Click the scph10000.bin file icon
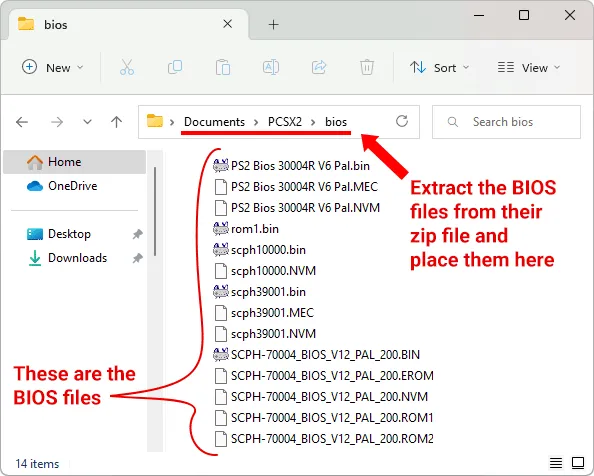The image size is (594, 476). 220,250
